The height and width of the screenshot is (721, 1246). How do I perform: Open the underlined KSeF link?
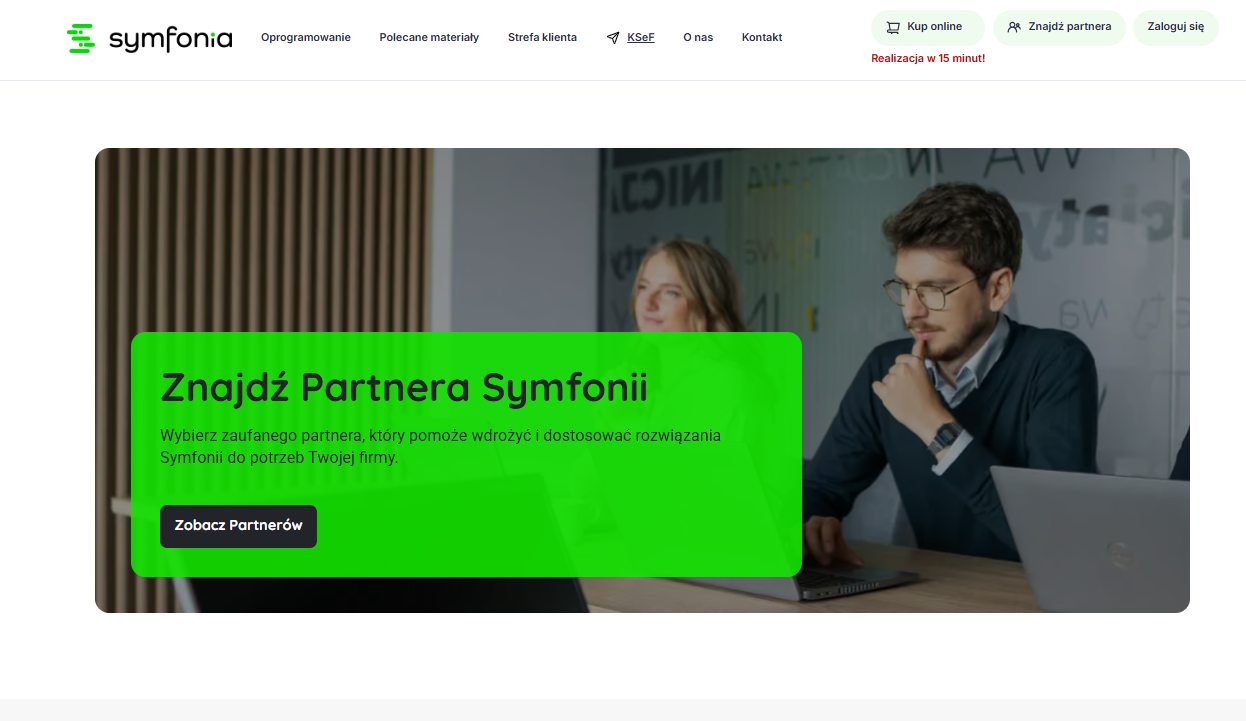(x=641, y=37)
